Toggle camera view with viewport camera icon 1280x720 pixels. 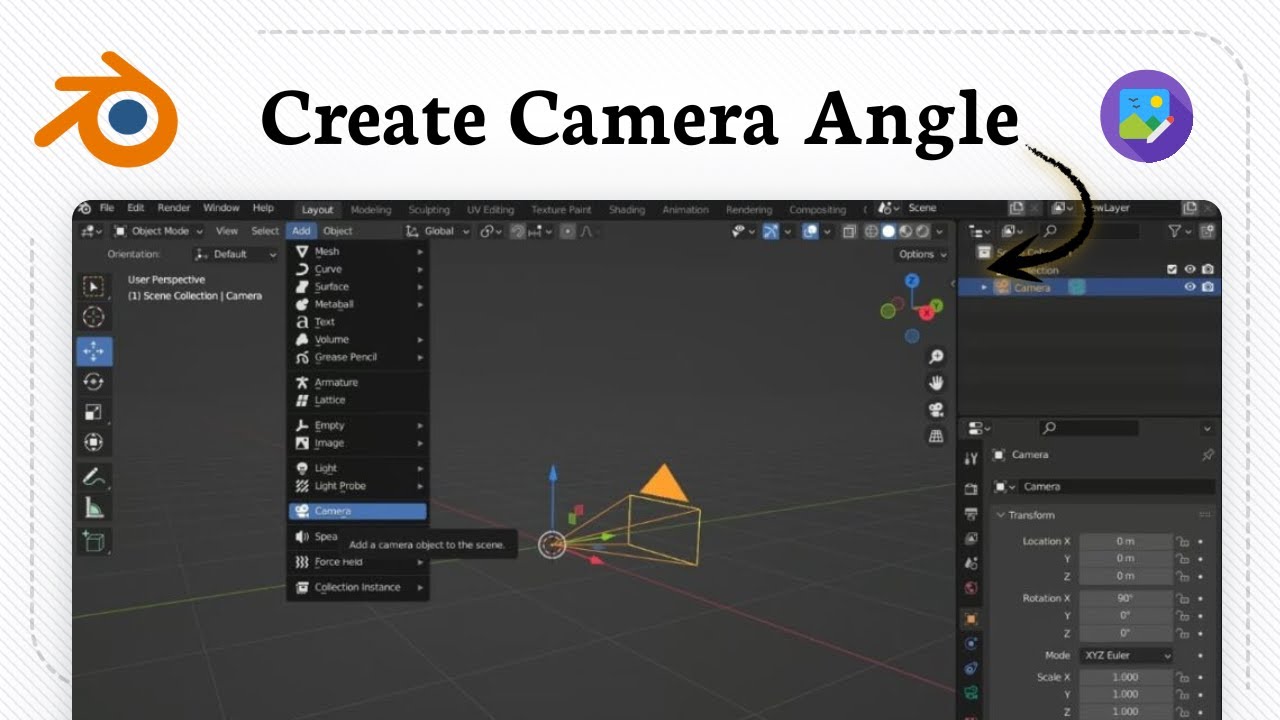936,410
